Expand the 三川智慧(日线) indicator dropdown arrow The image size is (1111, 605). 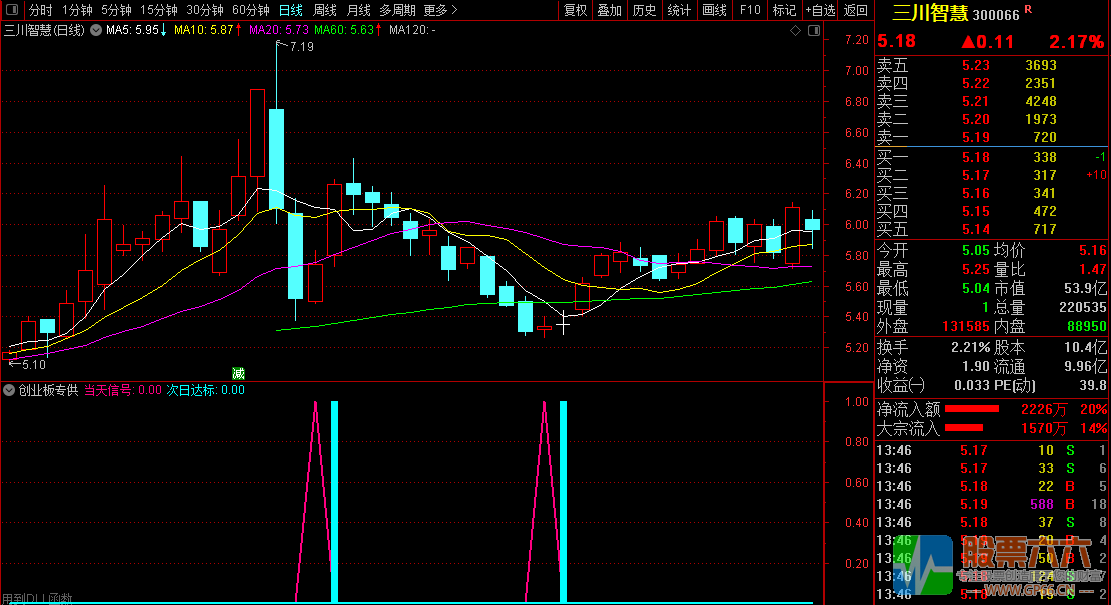pos(96,30)
